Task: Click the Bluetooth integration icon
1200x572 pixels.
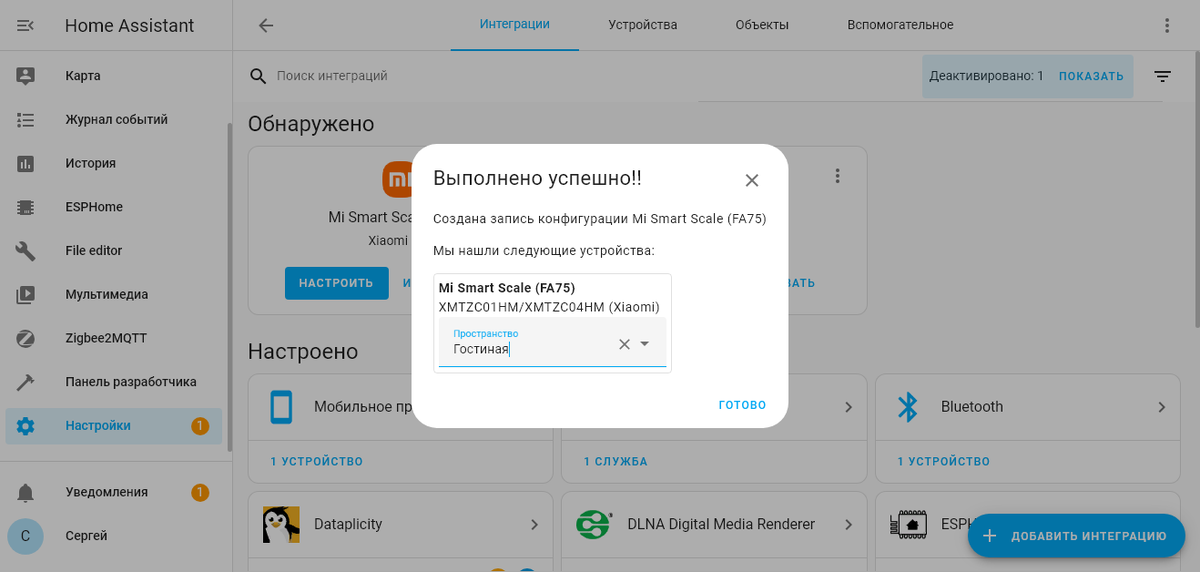Action: 907,407
